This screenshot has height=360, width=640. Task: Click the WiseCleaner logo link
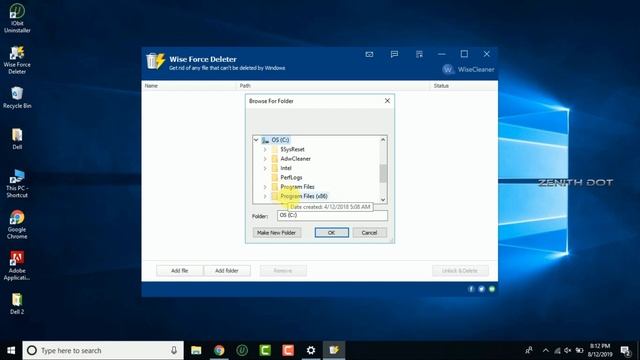pos(468,69)
